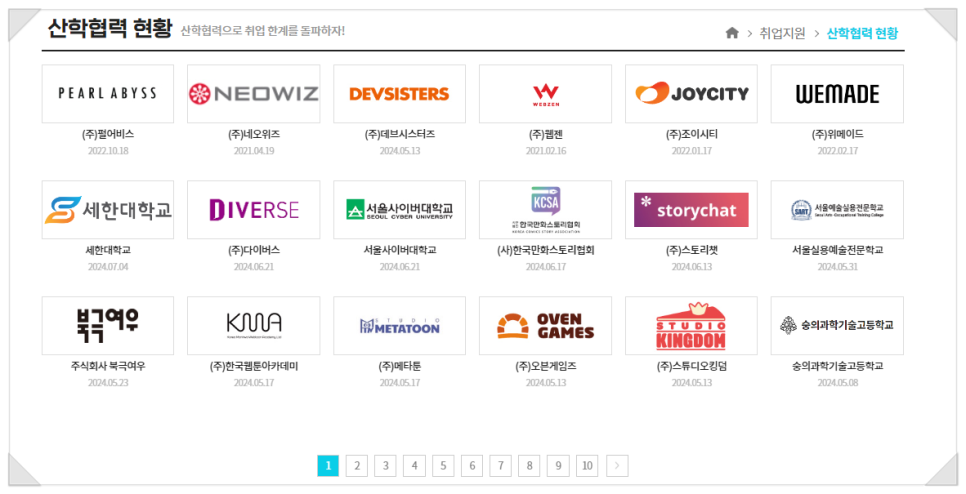The width and height of the screenshot is (966, 494).
Task: Click the date 2024.05.08
Action: tap(837, 383)
